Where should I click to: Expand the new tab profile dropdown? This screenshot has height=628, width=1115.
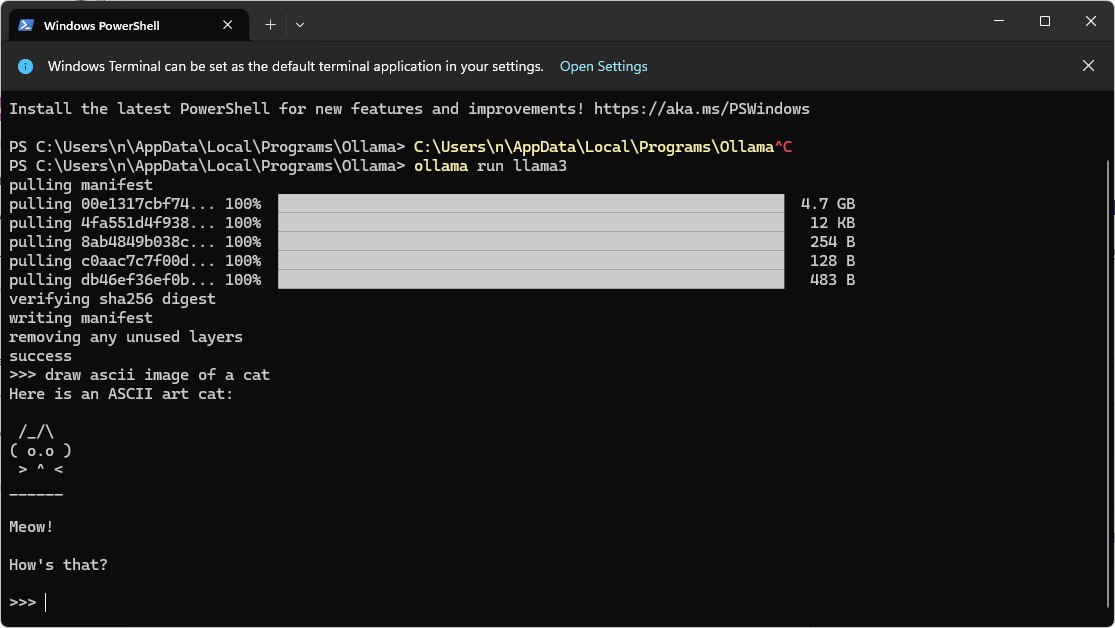pyautogui.click(x=300, y=25)
